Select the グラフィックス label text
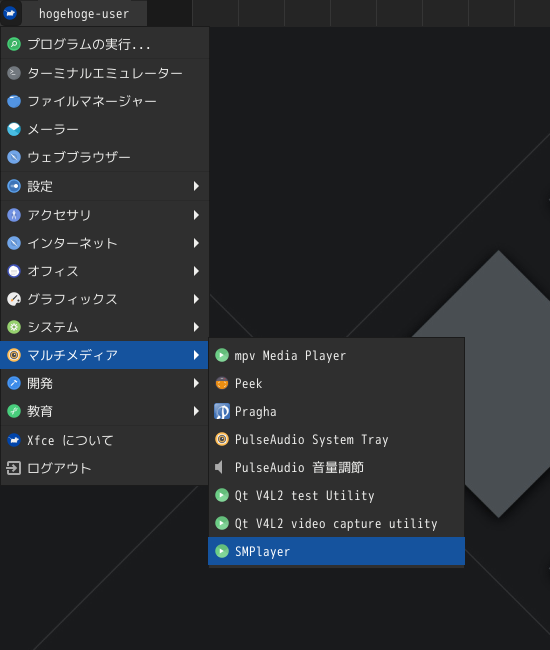Viewport: 550px width, 650px height. click(73, 299)
